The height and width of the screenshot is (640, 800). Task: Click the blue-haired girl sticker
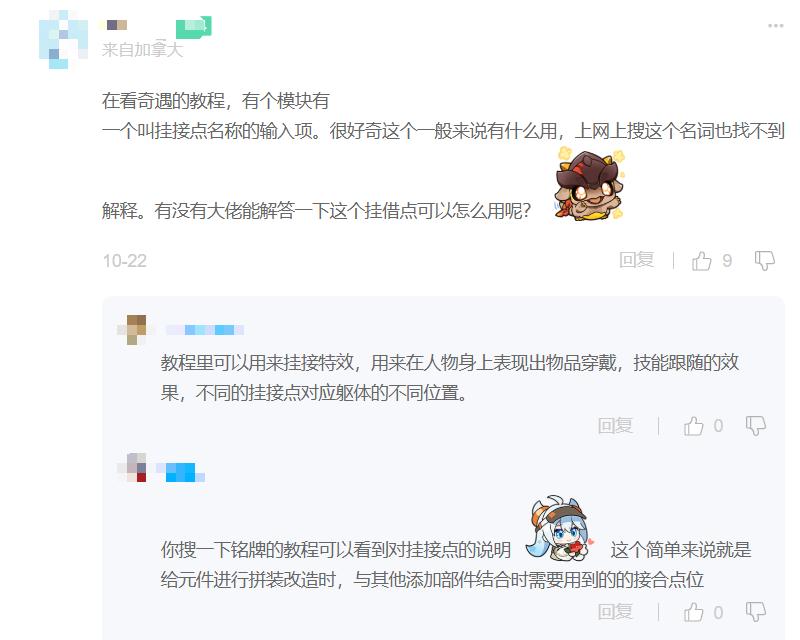[x=560, y=529]
